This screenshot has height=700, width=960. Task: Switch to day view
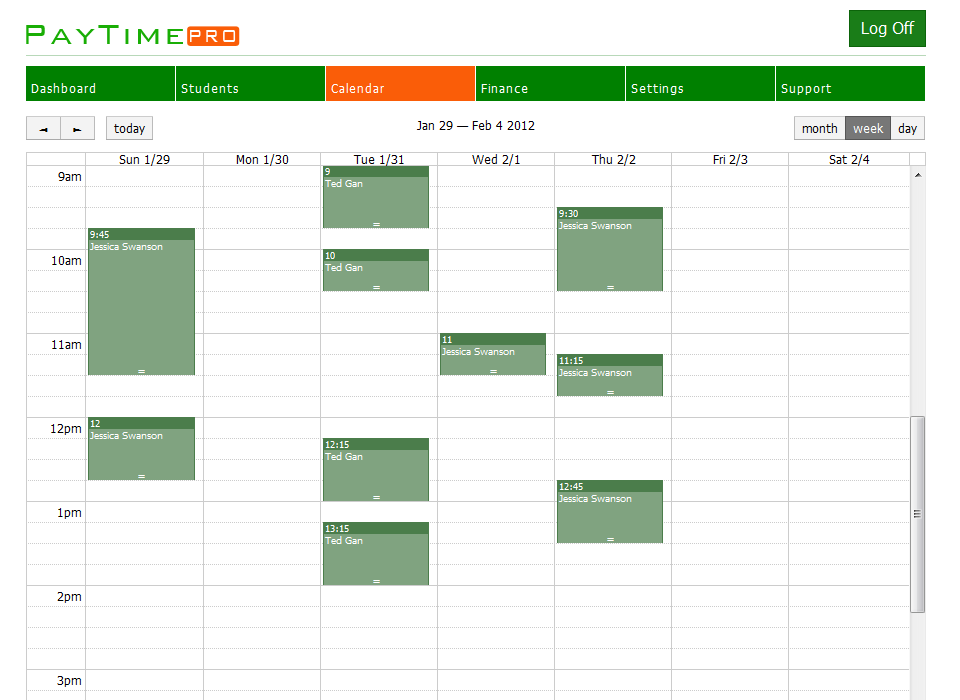click(x=907, y=129)
